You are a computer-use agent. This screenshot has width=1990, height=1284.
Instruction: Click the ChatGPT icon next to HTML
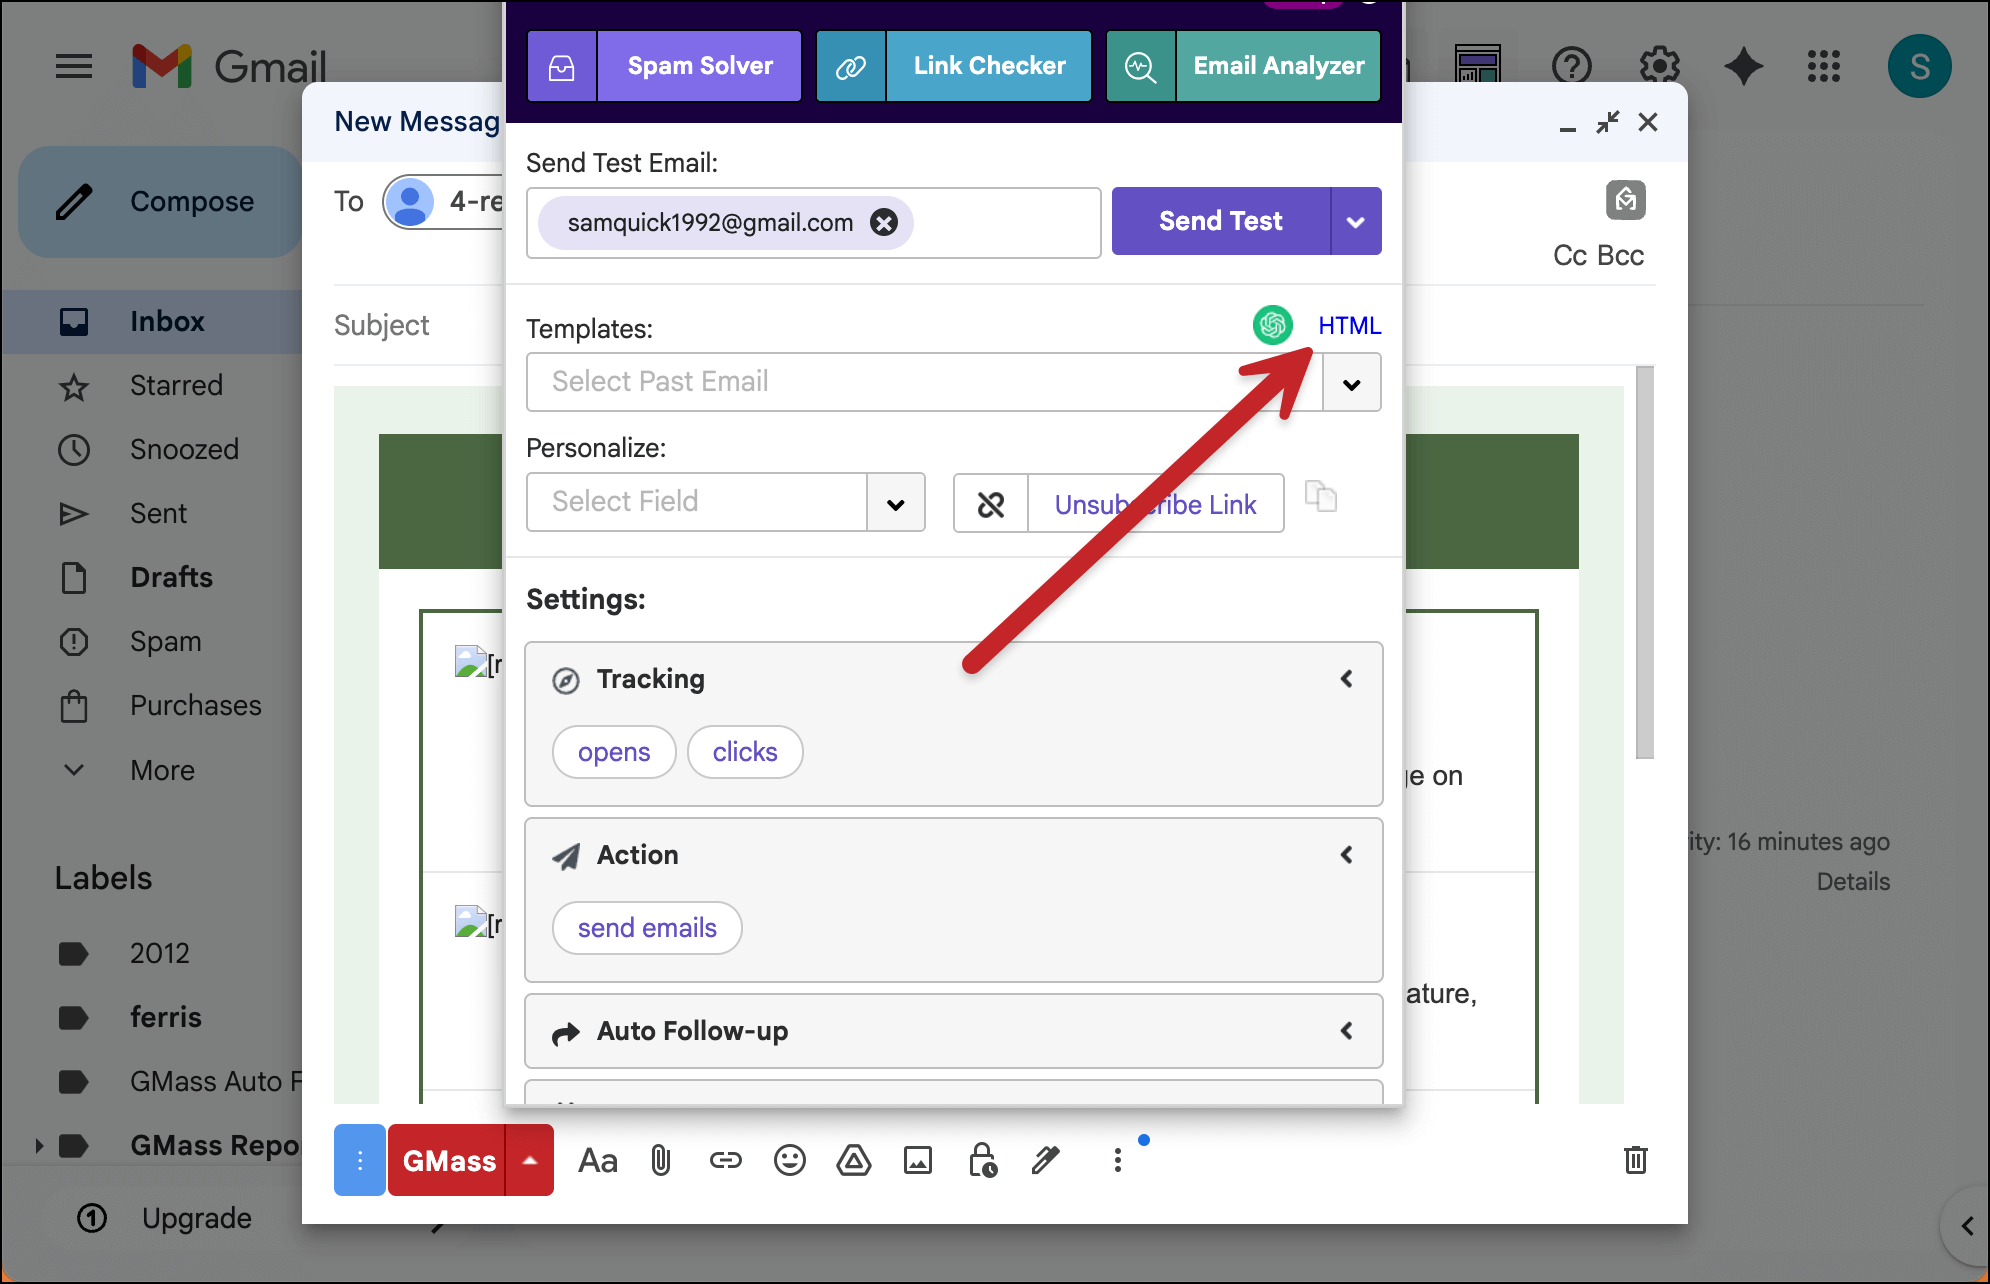click(1272, 325)
